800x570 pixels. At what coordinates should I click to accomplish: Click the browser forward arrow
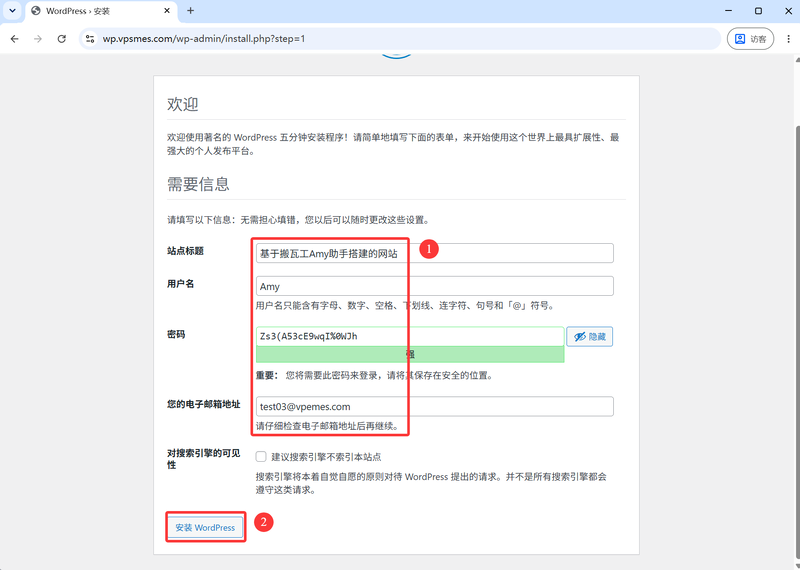point(38,39)
